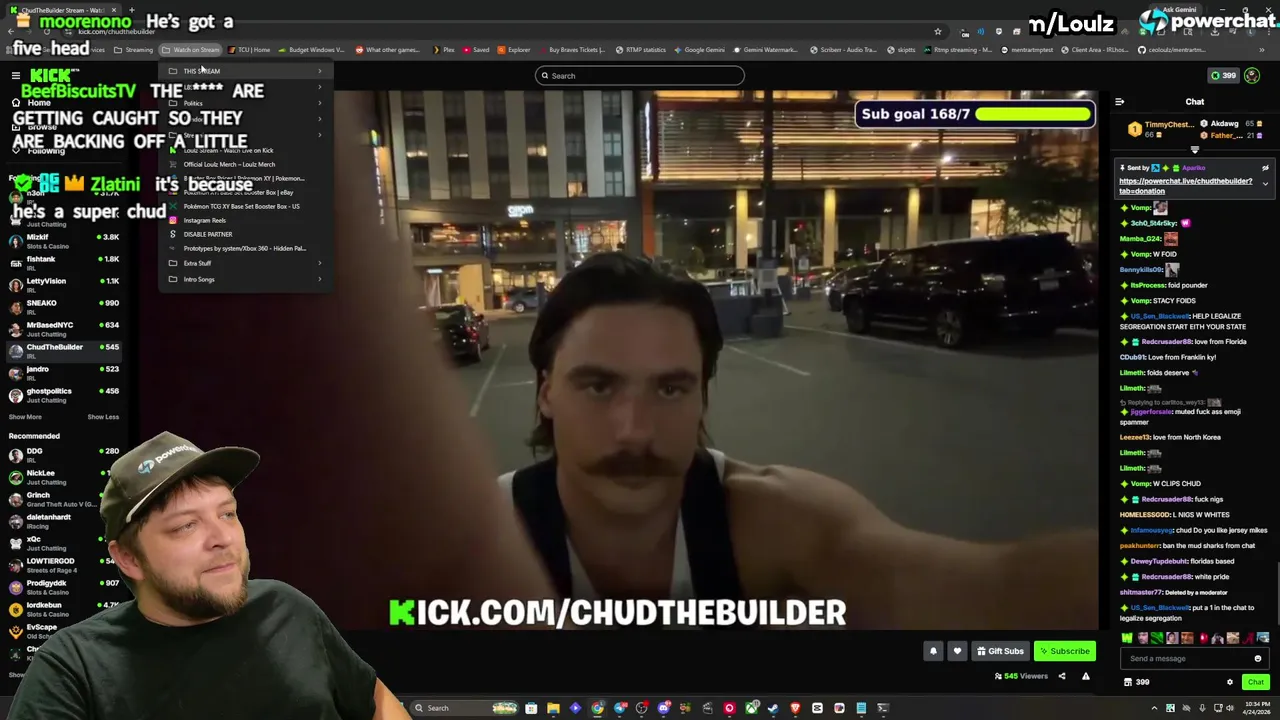
Task: Open ghostpolitics channel in sidebar
Action: tap(64, 395)
